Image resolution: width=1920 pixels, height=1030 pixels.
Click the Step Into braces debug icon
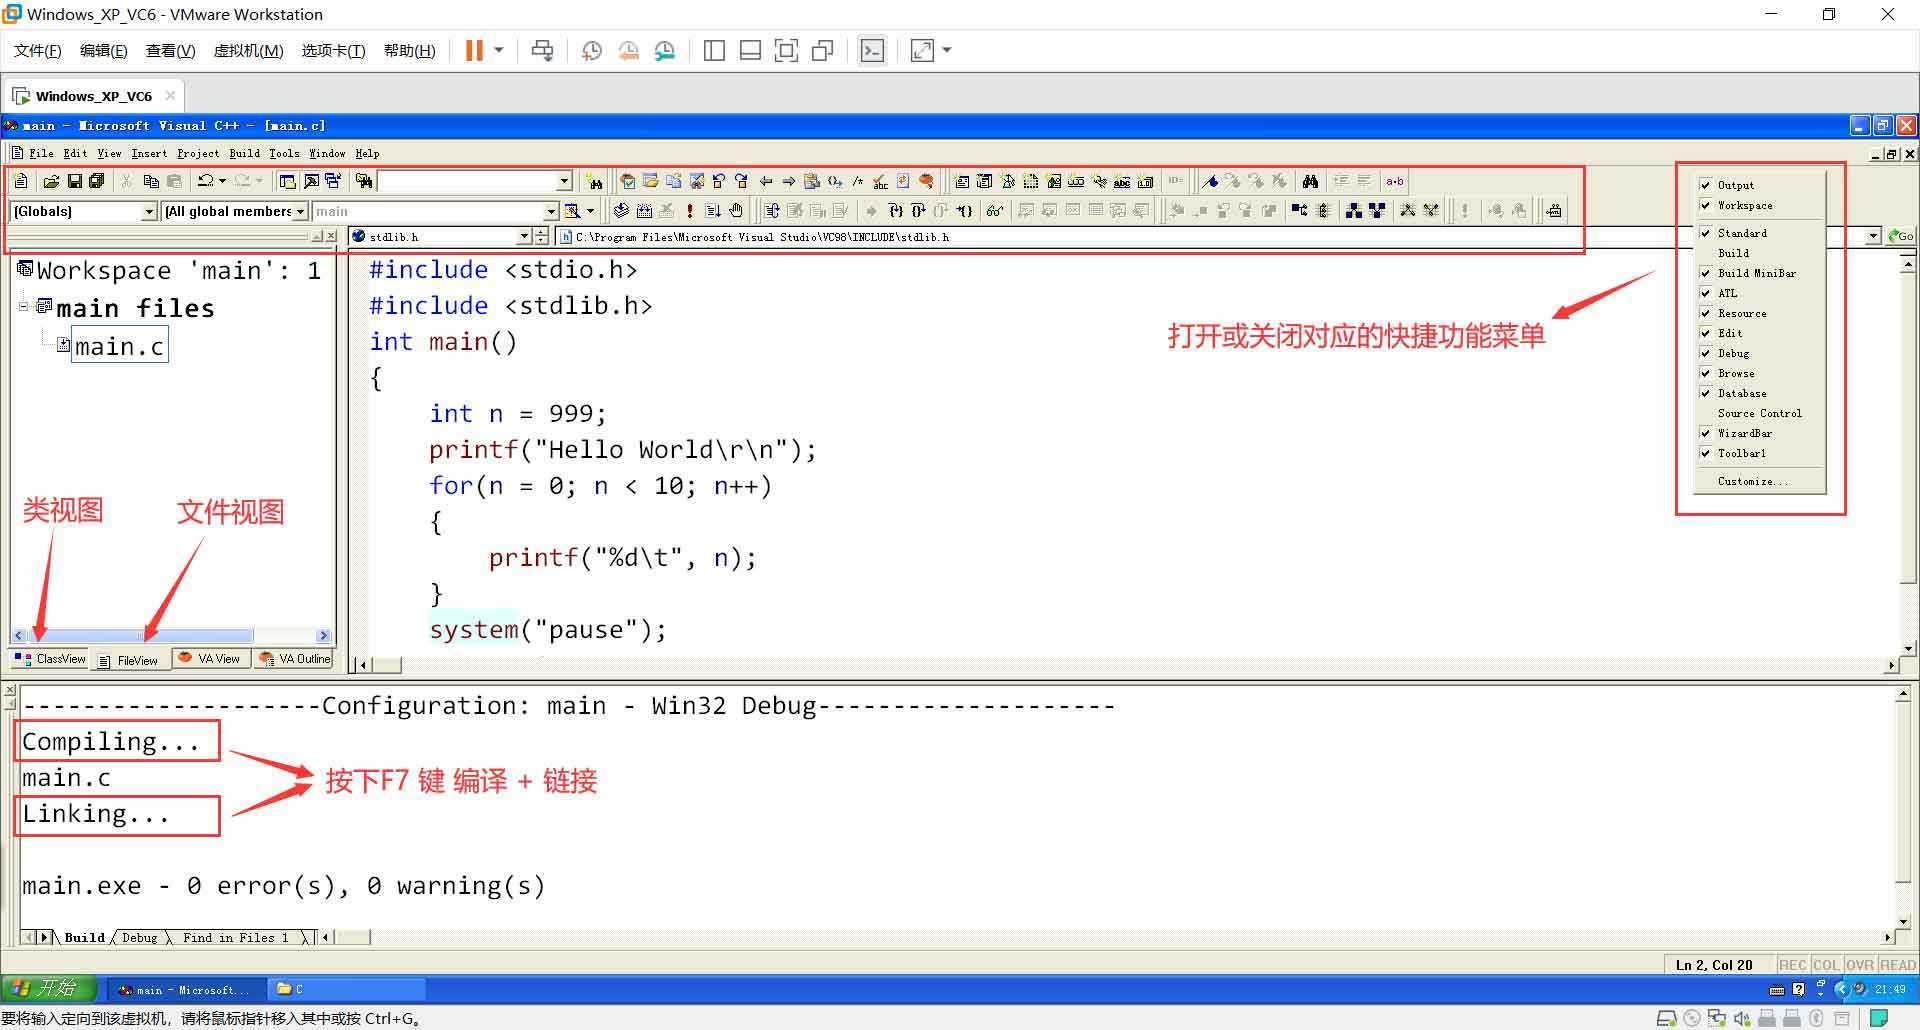click(895, 210)
